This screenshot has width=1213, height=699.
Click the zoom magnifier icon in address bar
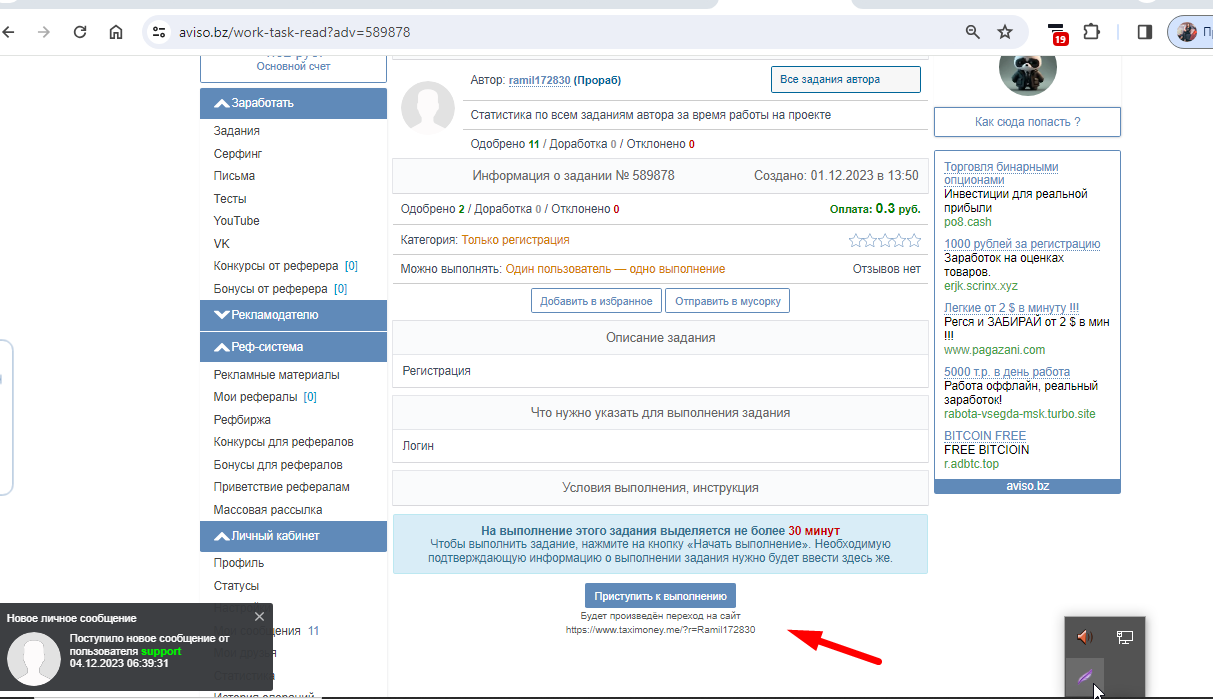(x=972, y=32)
